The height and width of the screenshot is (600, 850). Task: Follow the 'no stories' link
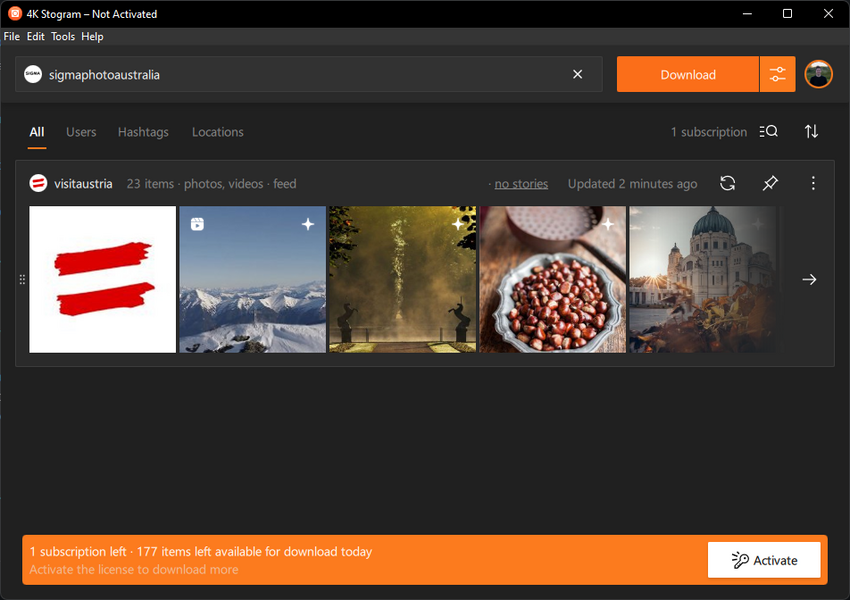point(521,184)
